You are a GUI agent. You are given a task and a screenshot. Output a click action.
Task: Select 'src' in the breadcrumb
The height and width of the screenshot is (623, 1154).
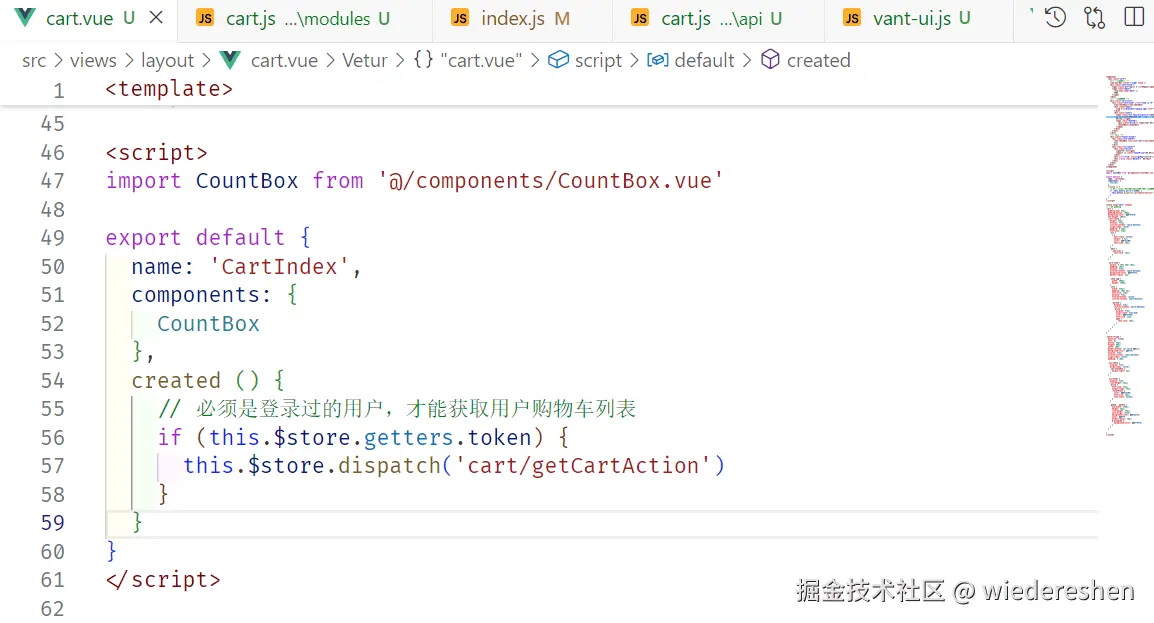[34, 60]
